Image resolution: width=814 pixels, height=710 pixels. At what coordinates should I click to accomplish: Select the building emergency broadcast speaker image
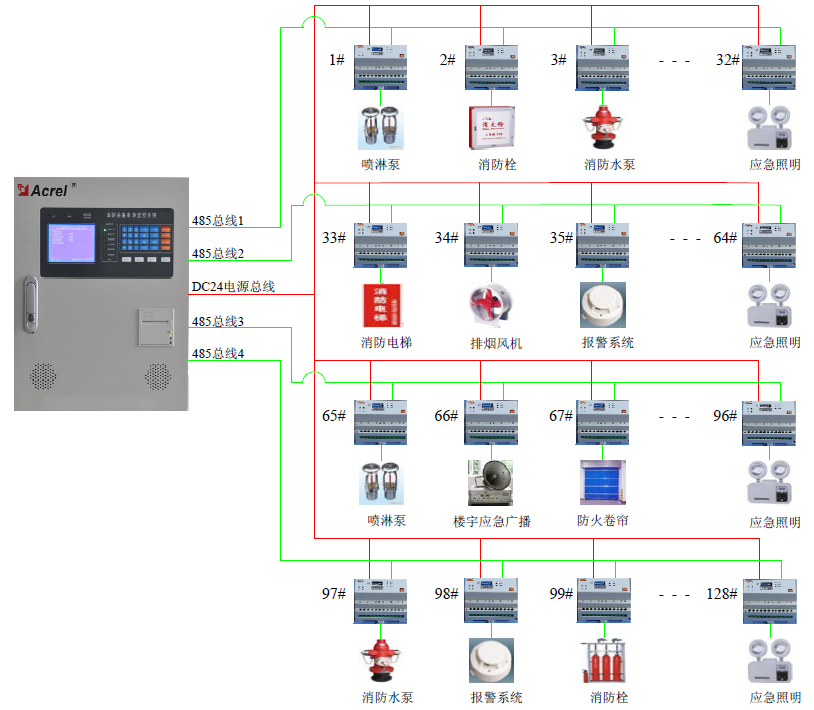[490, 484]
